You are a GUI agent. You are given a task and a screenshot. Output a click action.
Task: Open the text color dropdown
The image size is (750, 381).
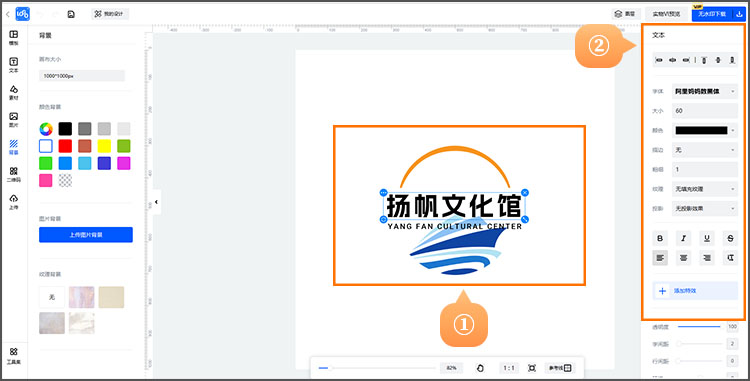click(705, 130)
